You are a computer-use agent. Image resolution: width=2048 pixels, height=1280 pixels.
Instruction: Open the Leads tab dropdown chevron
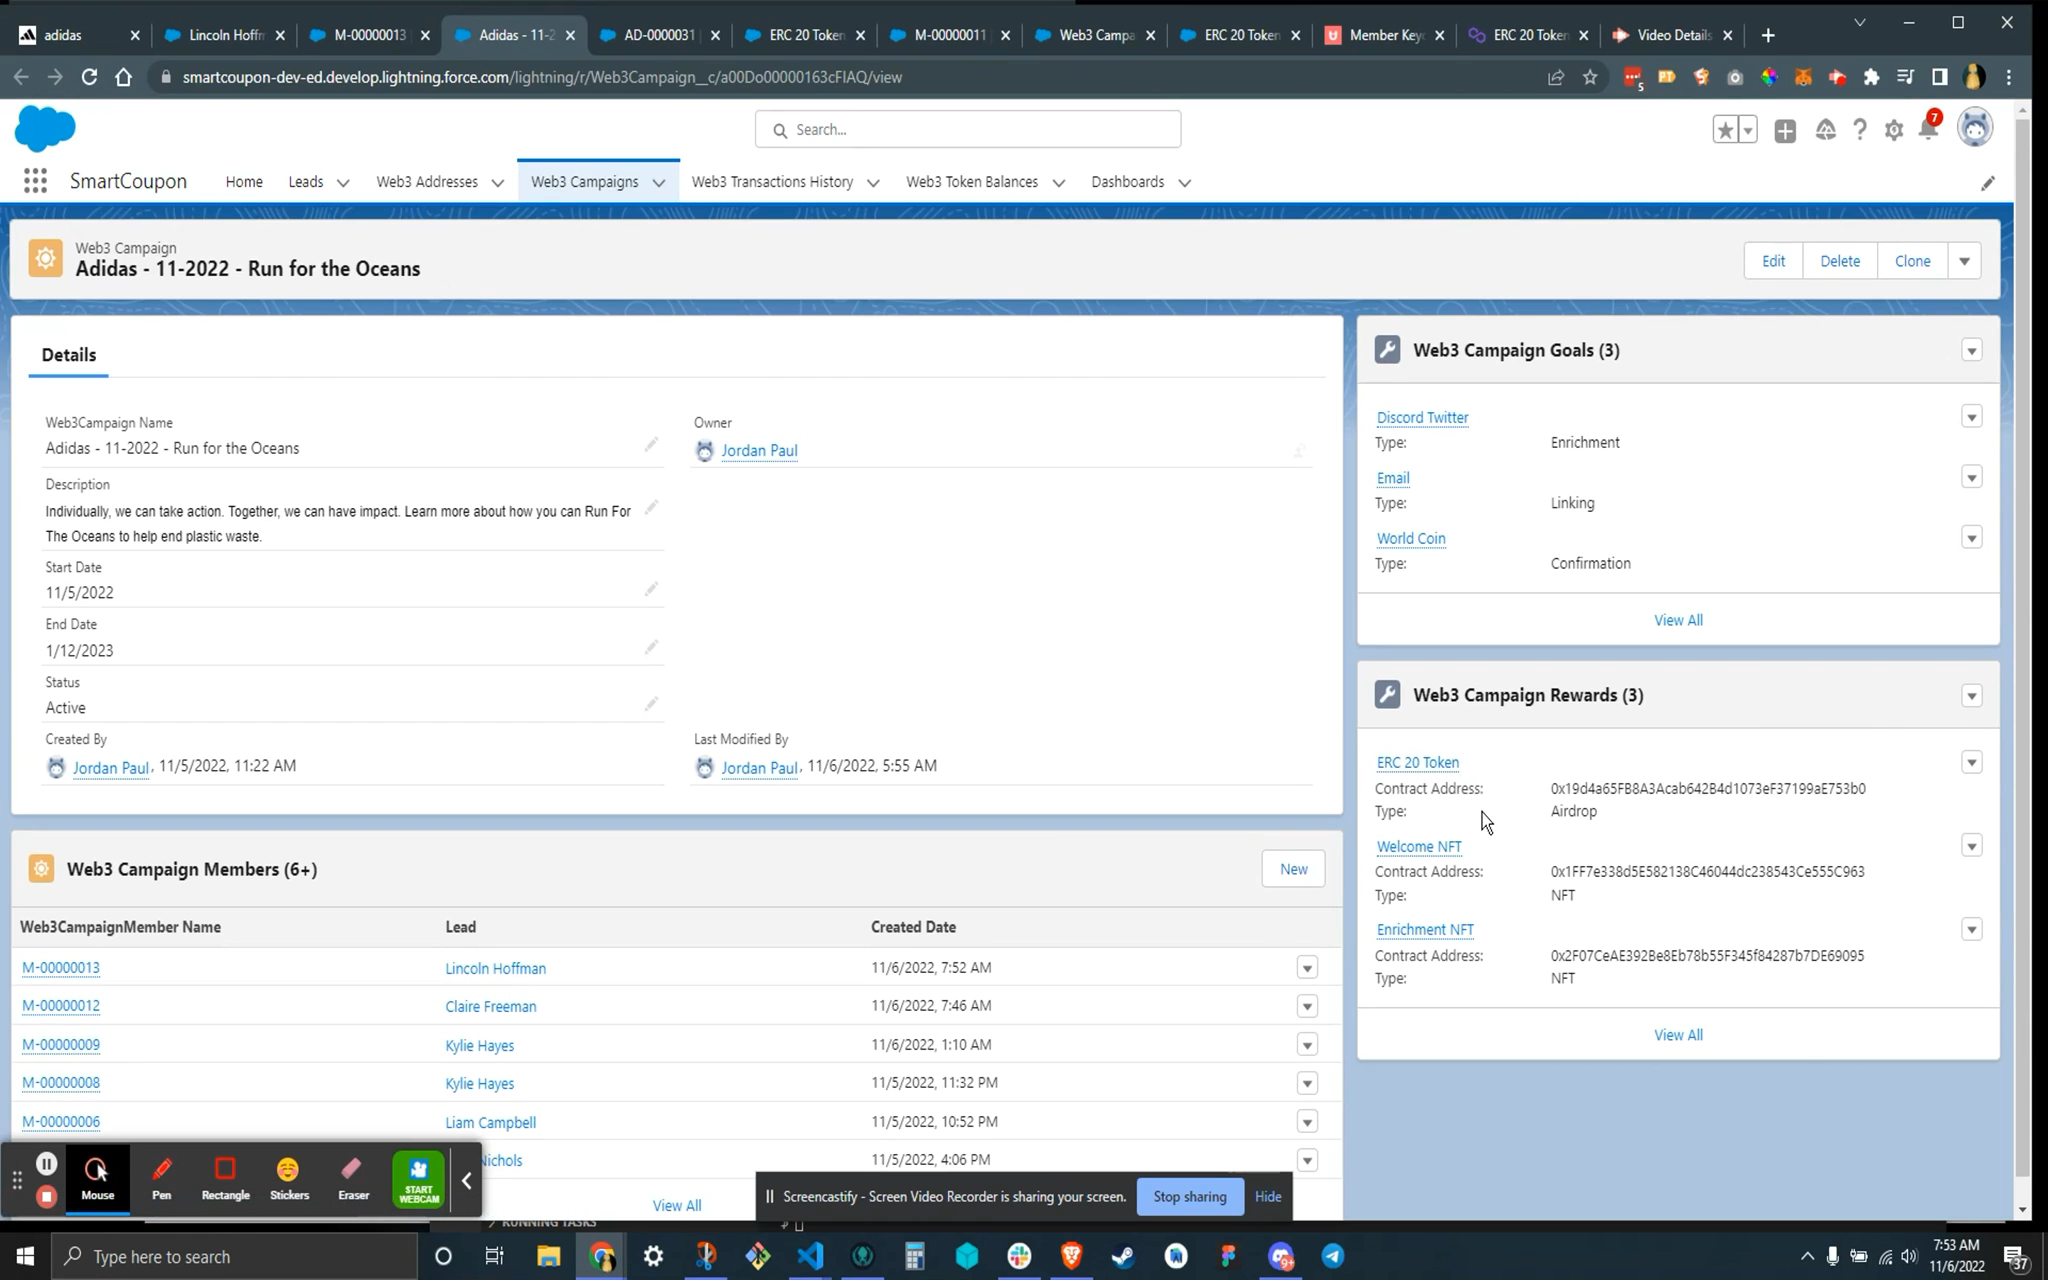(x=343, y=183)
